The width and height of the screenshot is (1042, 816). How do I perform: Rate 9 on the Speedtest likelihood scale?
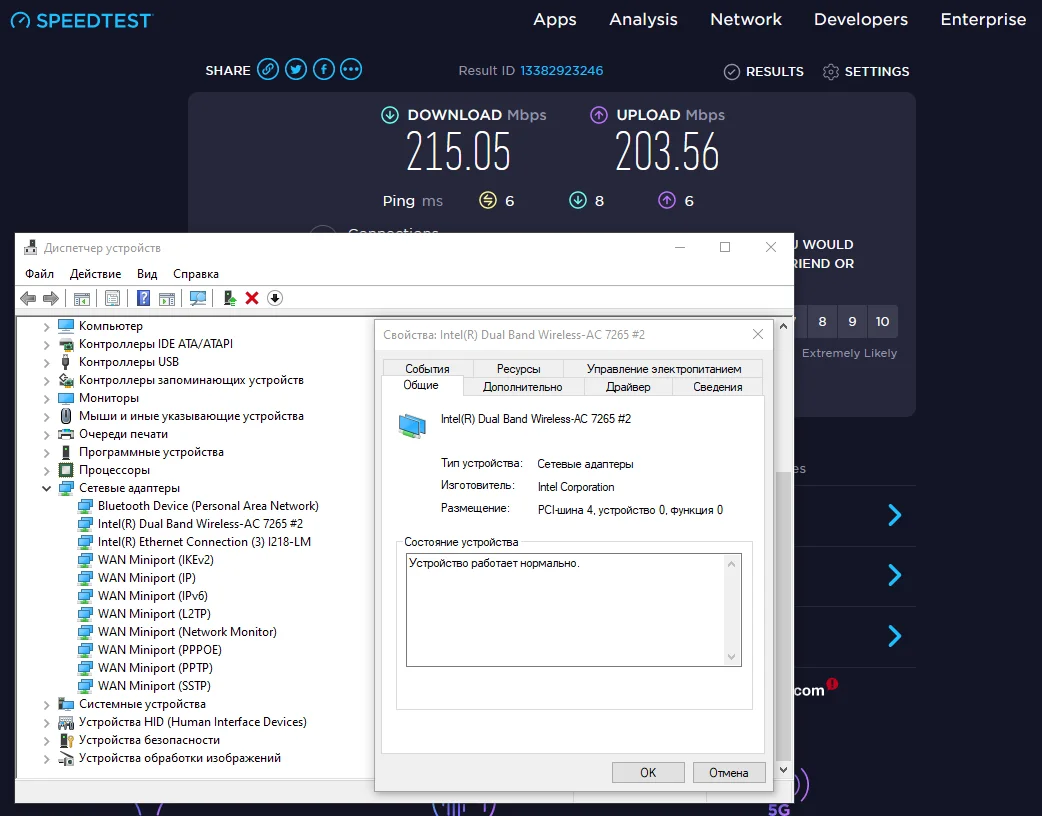(852, 322)
